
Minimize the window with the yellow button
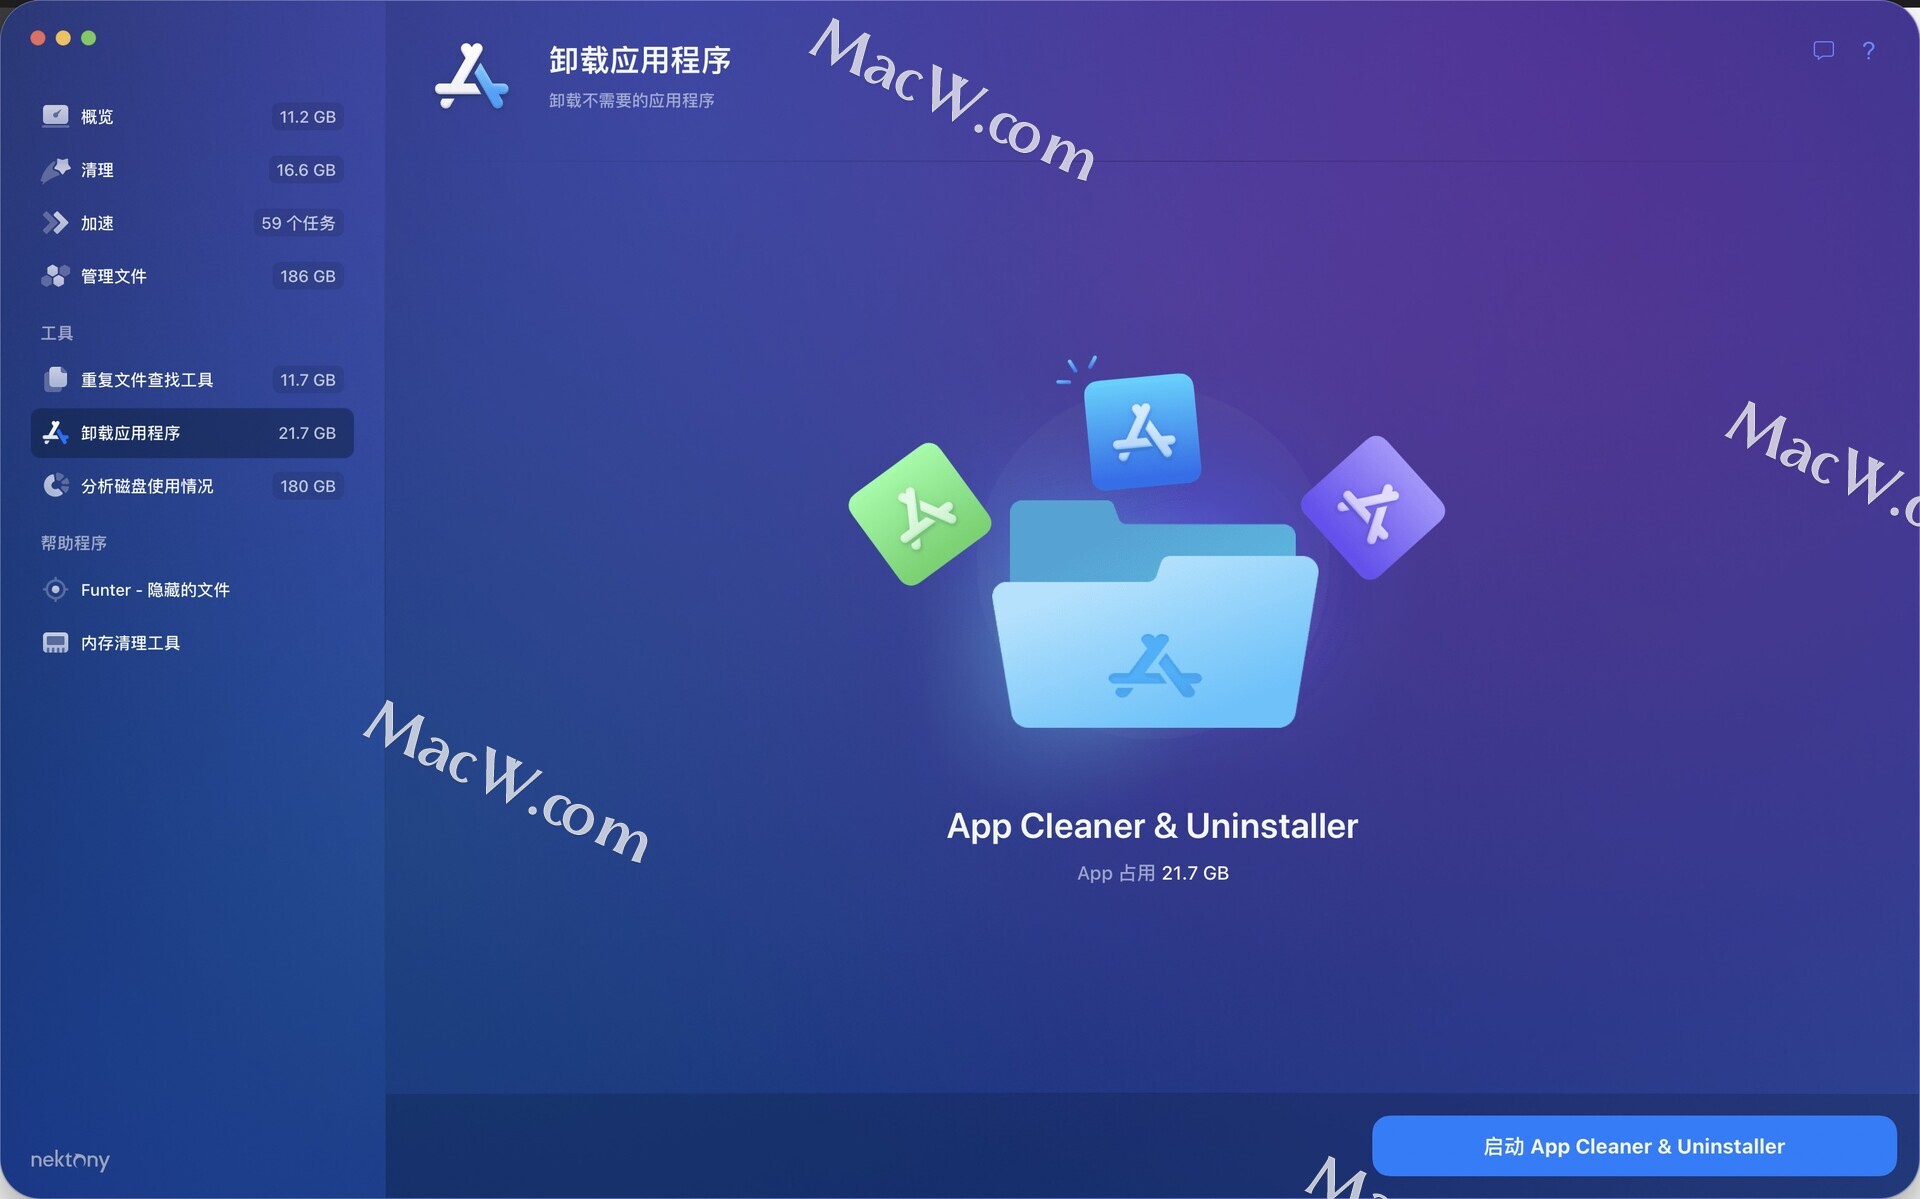(x=63, y=38)
